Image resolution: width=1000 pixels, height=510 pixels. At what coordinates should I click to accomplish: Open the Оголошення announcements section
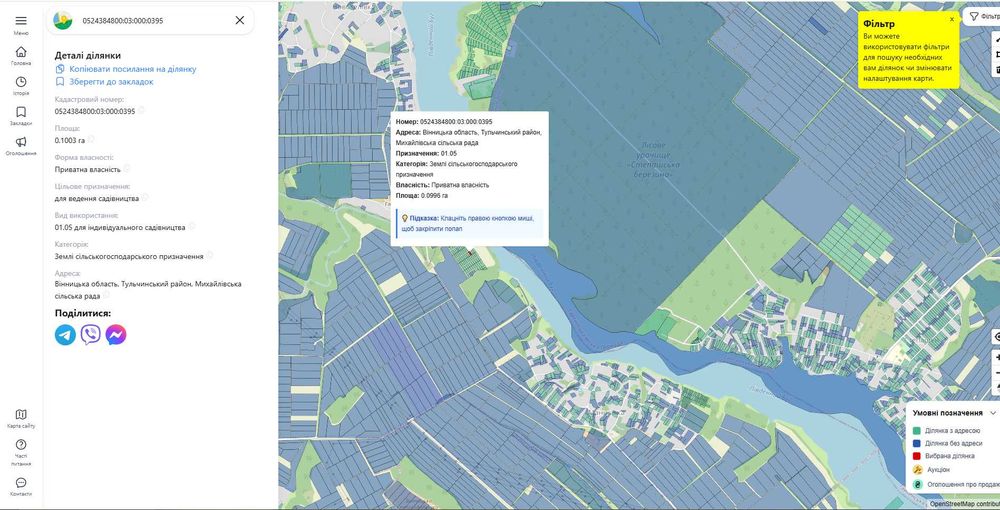click(21, 142)
